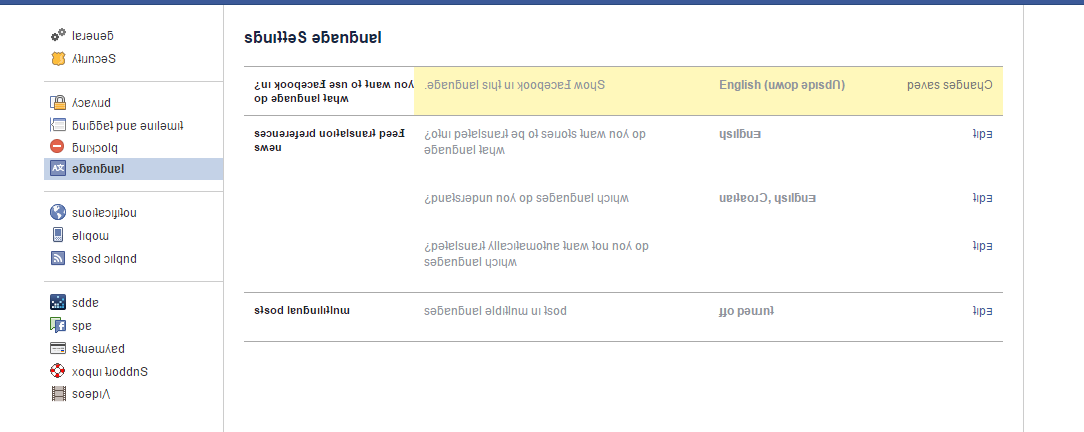This screenshot has height=432, width=1084.
Task: Click the Mobile phone icon
Action: [58, 235]
